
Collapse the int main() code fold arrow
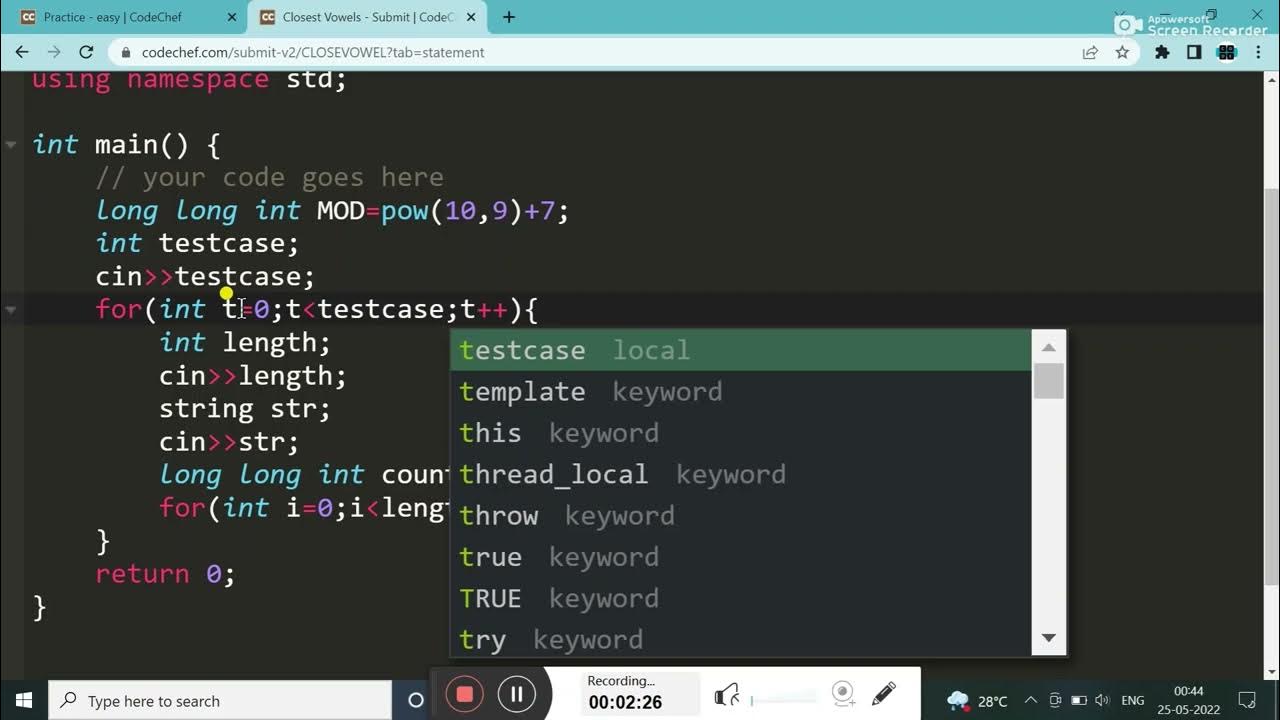click(11, 145)
